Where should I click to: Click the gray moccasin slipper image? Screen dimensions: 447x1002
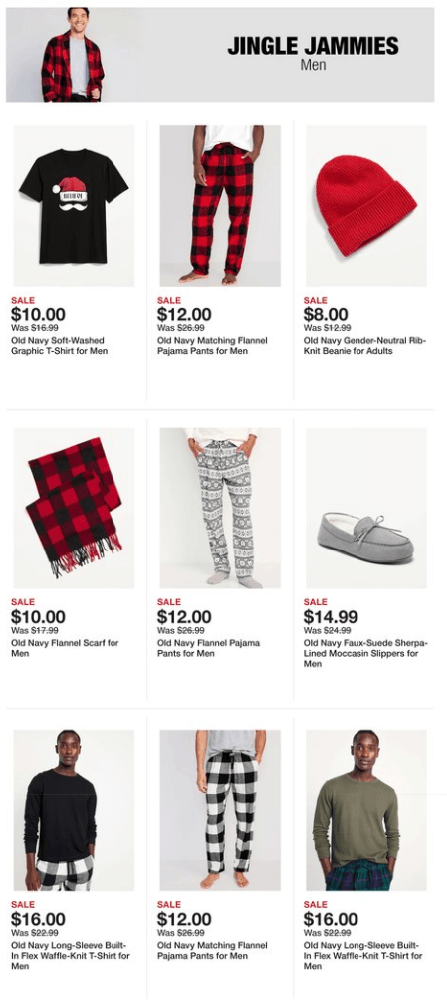click(x=366, y=508)
